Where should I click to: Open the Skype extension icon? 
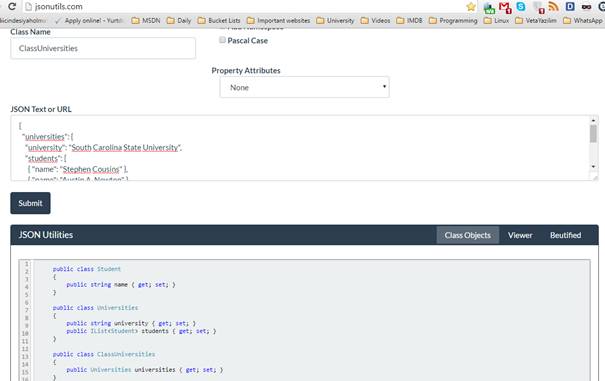[x=521, y=7]
